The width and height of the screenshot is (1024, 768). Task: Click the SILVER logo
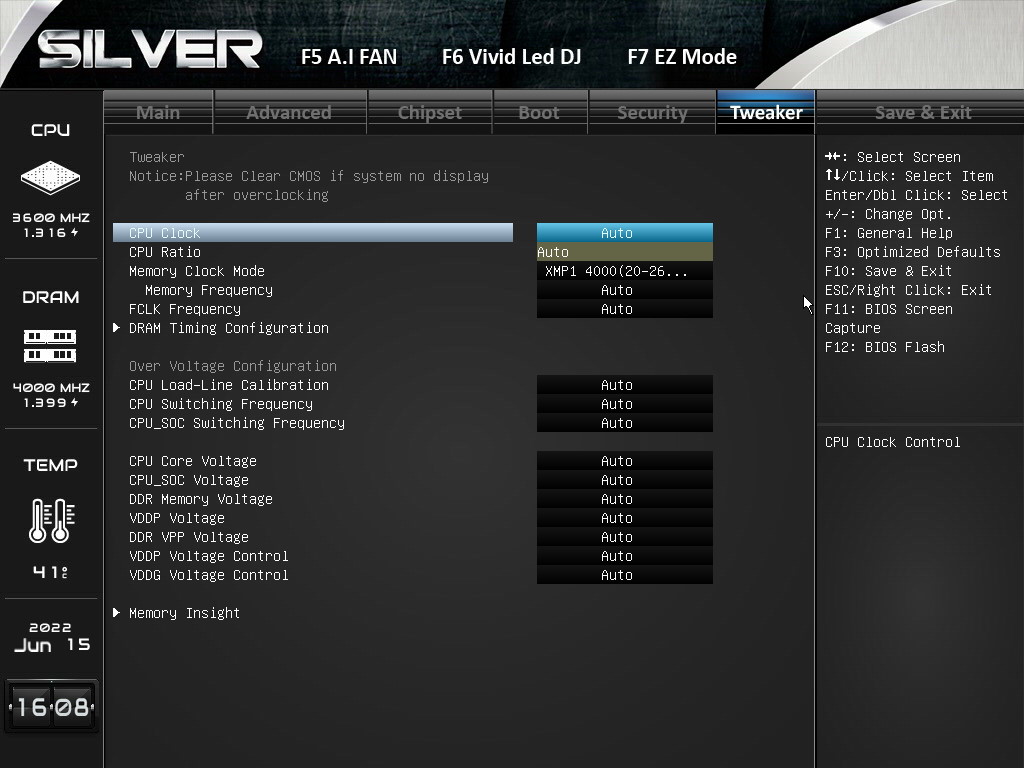(150, 49)
